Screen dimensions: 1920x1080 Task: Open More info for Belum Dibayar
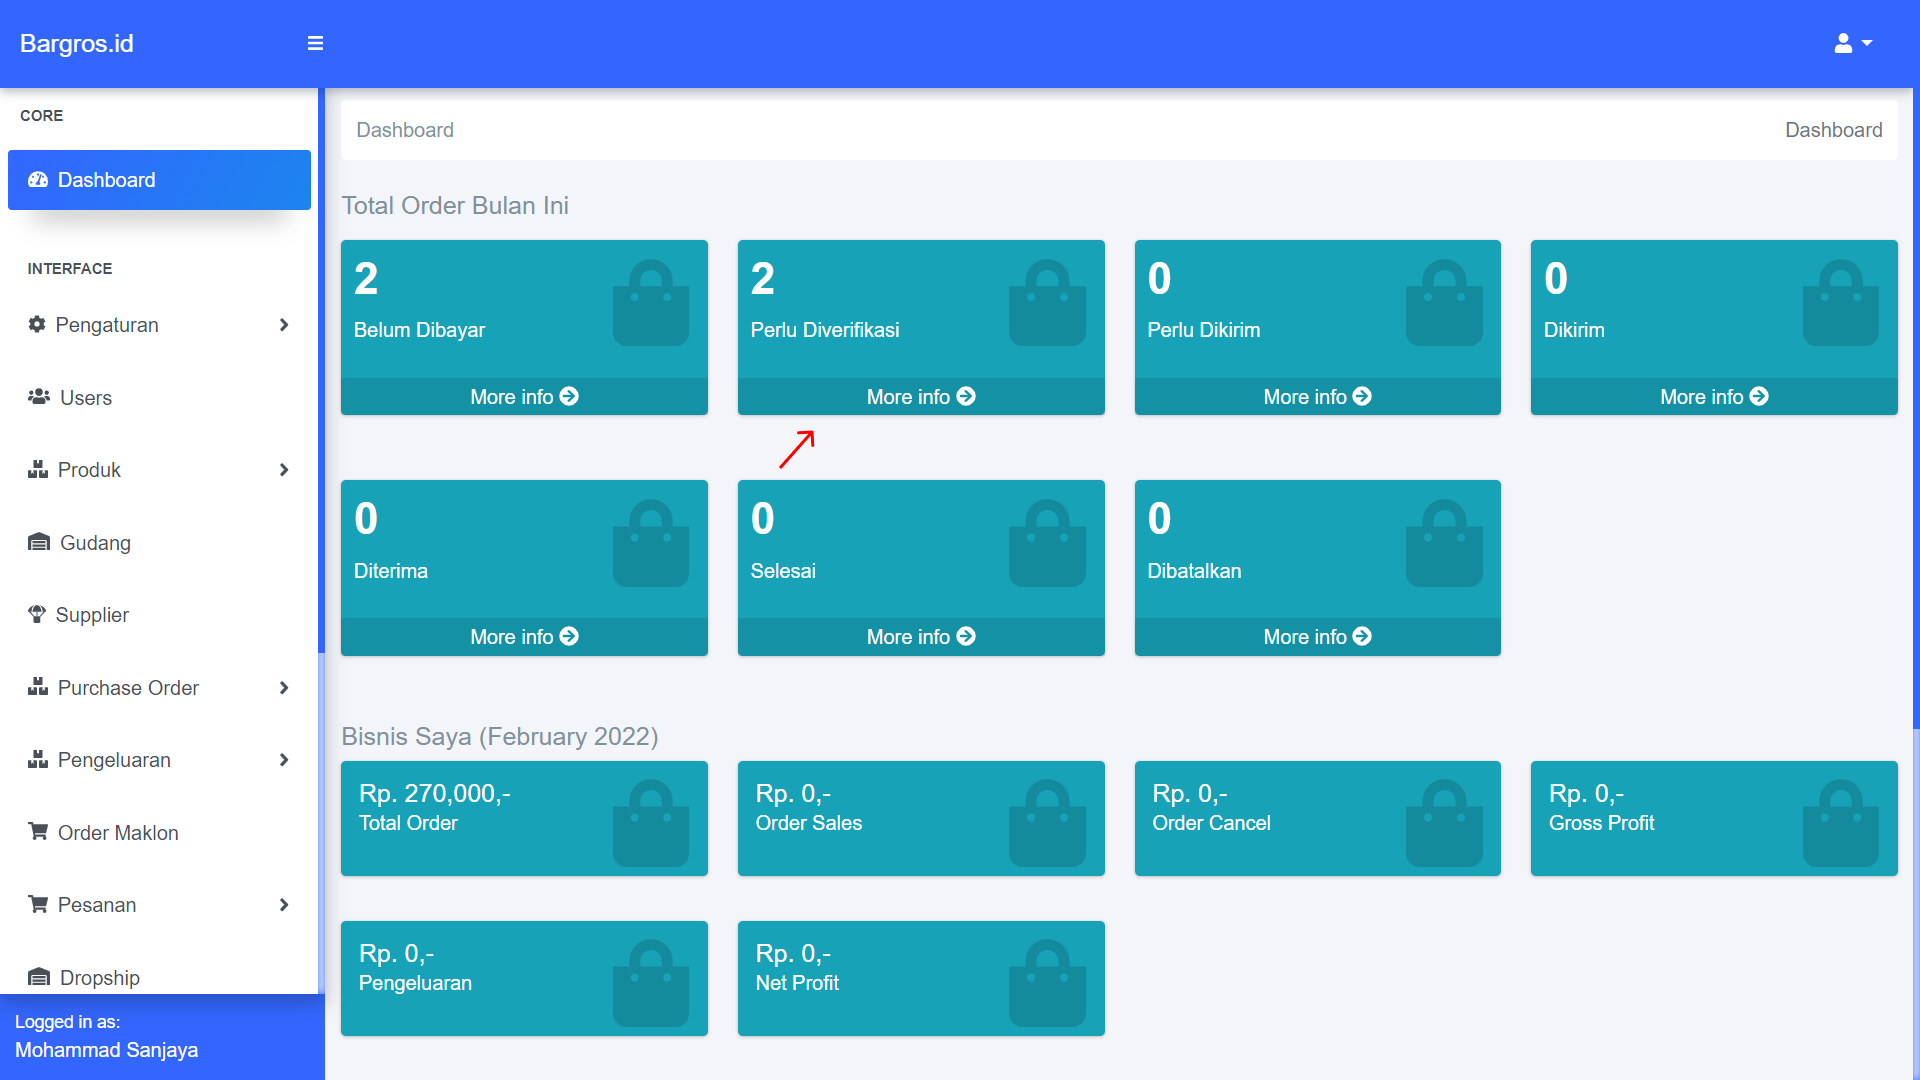point(524,397)
